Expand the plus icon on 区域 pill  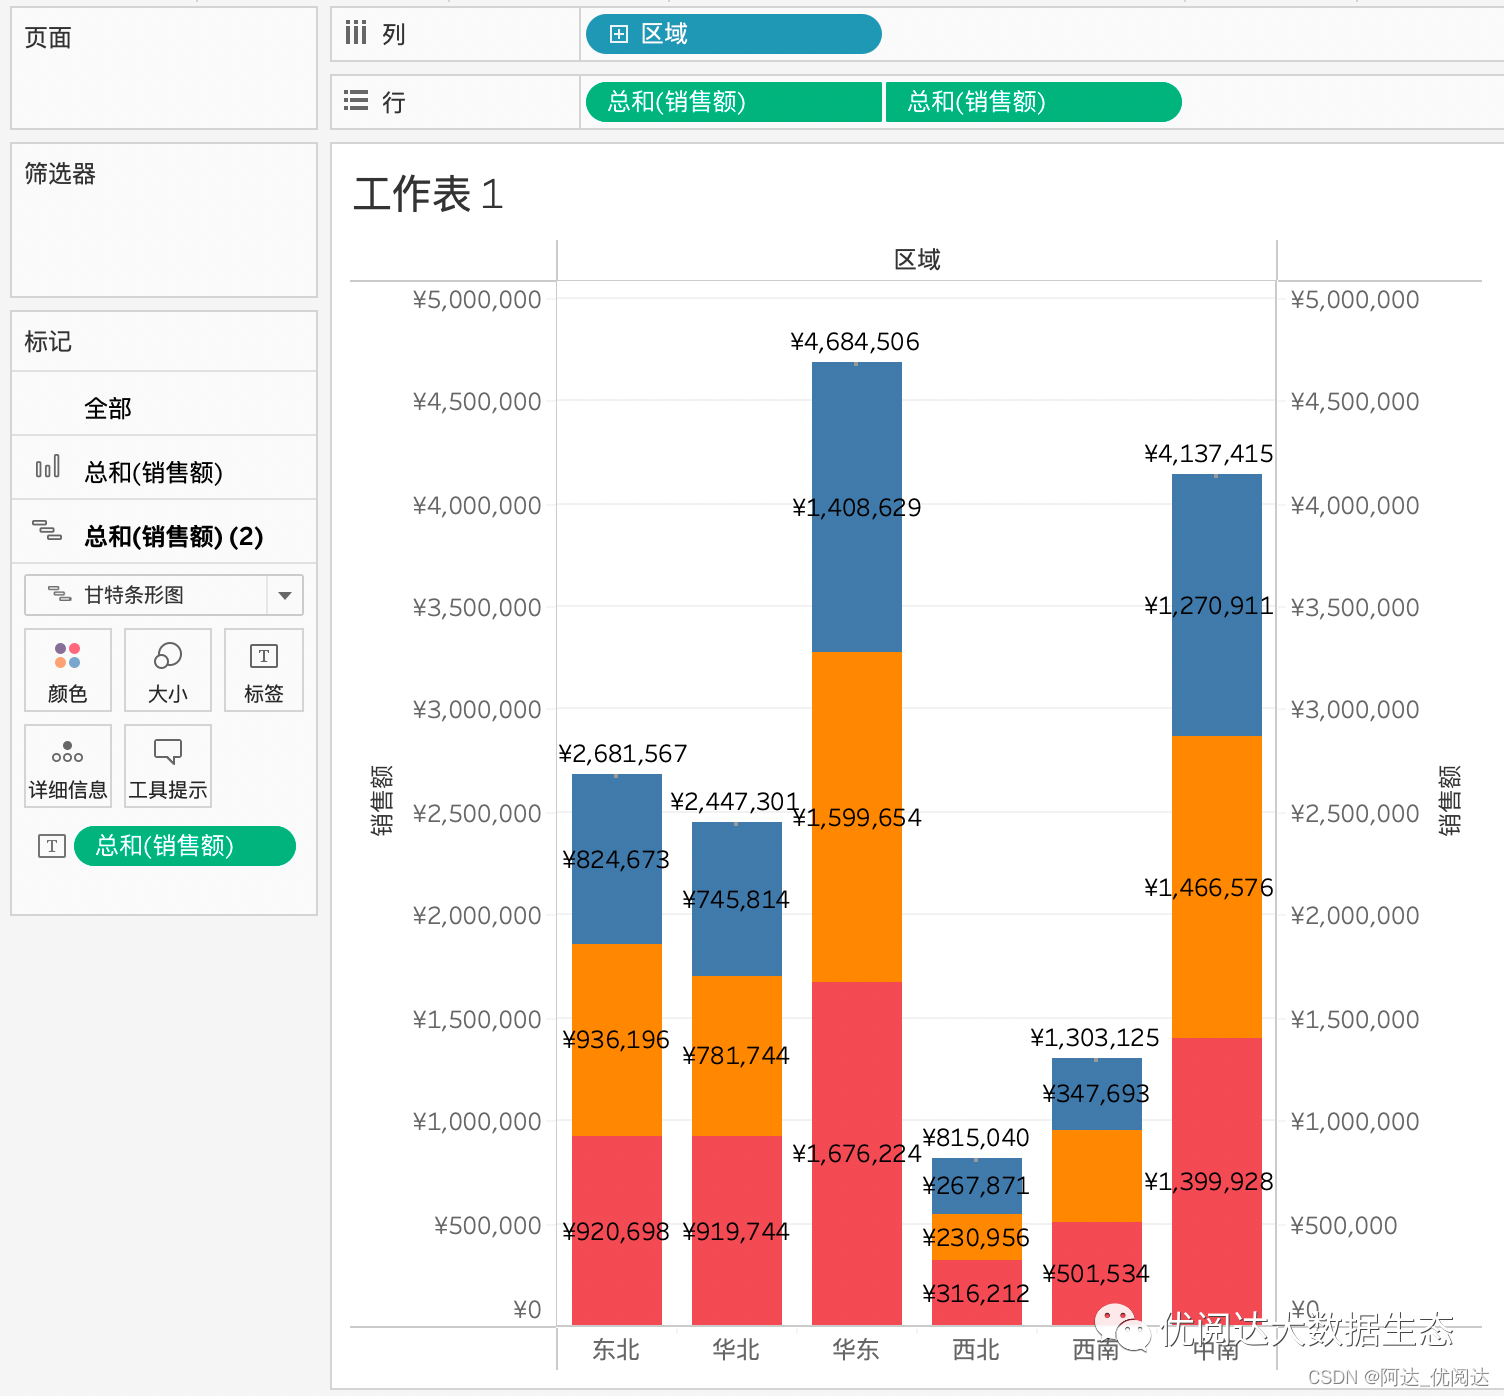[619, 34]
